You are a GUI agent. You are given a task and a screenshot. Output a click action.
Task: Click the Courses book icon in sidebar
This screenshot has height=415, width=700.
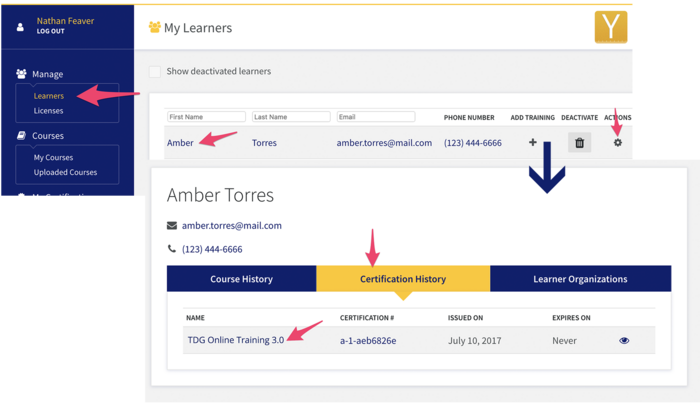coord(21,135)
